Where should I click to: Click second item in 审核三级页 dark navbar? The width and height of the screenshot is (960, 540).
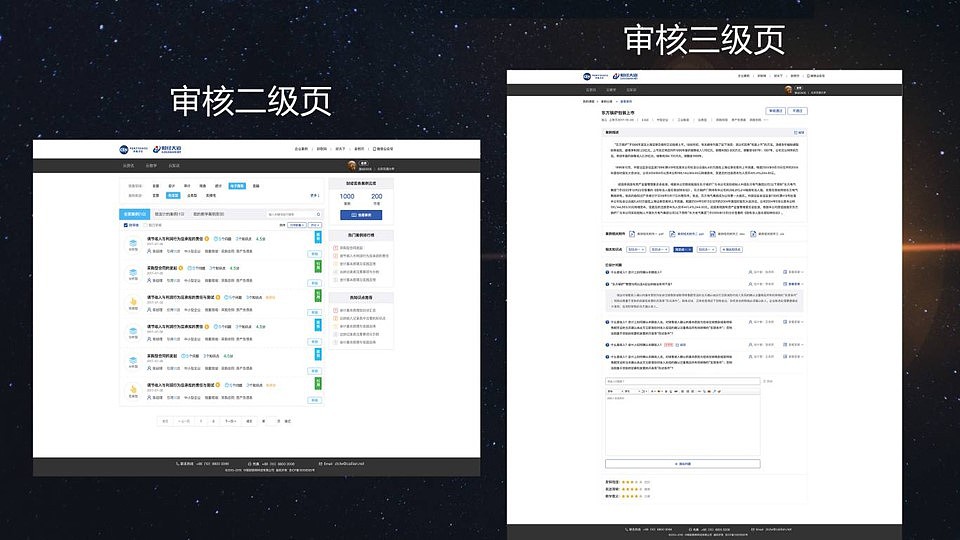pos(611,90)
